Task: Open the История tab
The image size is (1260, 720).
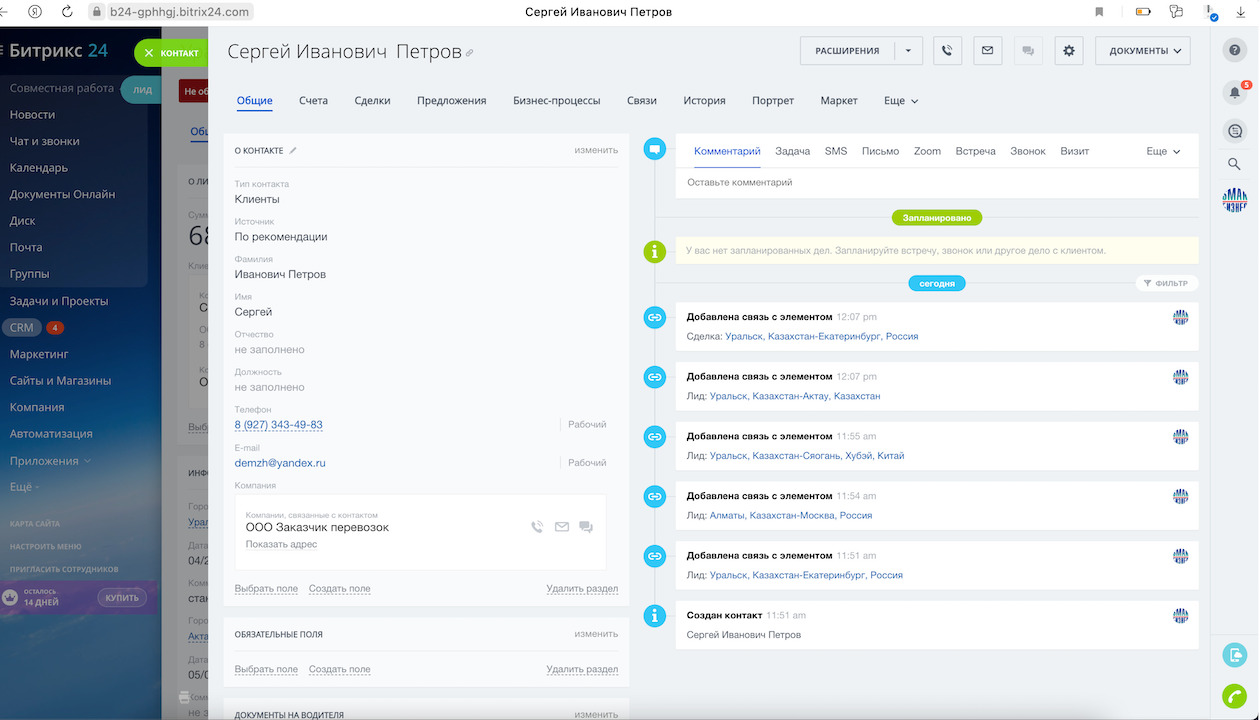Action: pos(704,101)
